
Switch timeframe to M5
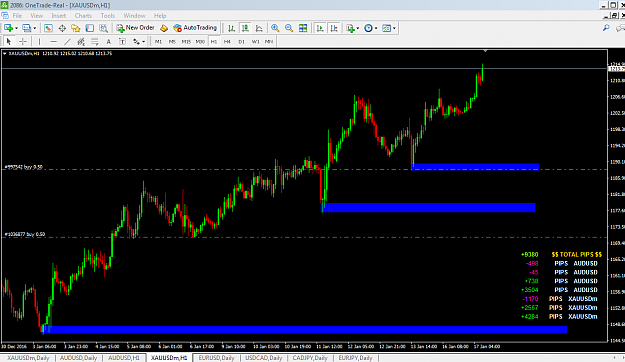pyautogui.click(x=172, y=41)
